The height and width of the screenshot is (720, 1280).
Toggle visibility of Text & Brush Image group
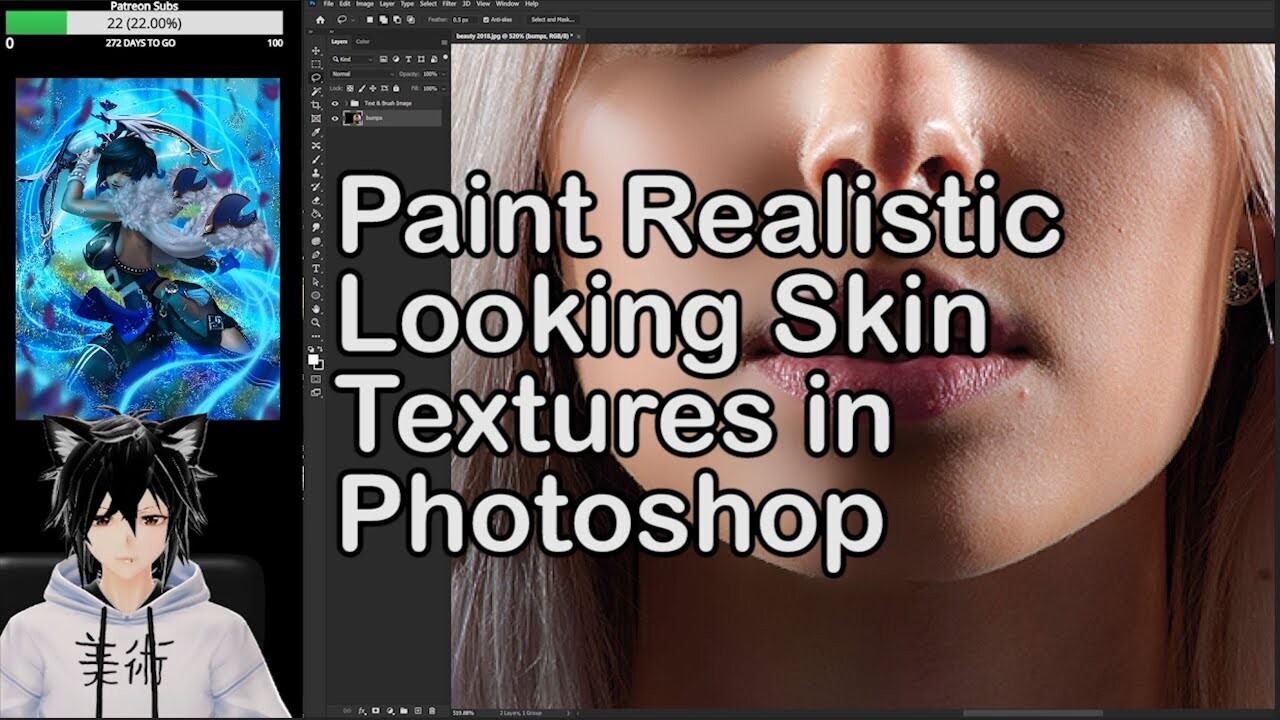(335, 103)
